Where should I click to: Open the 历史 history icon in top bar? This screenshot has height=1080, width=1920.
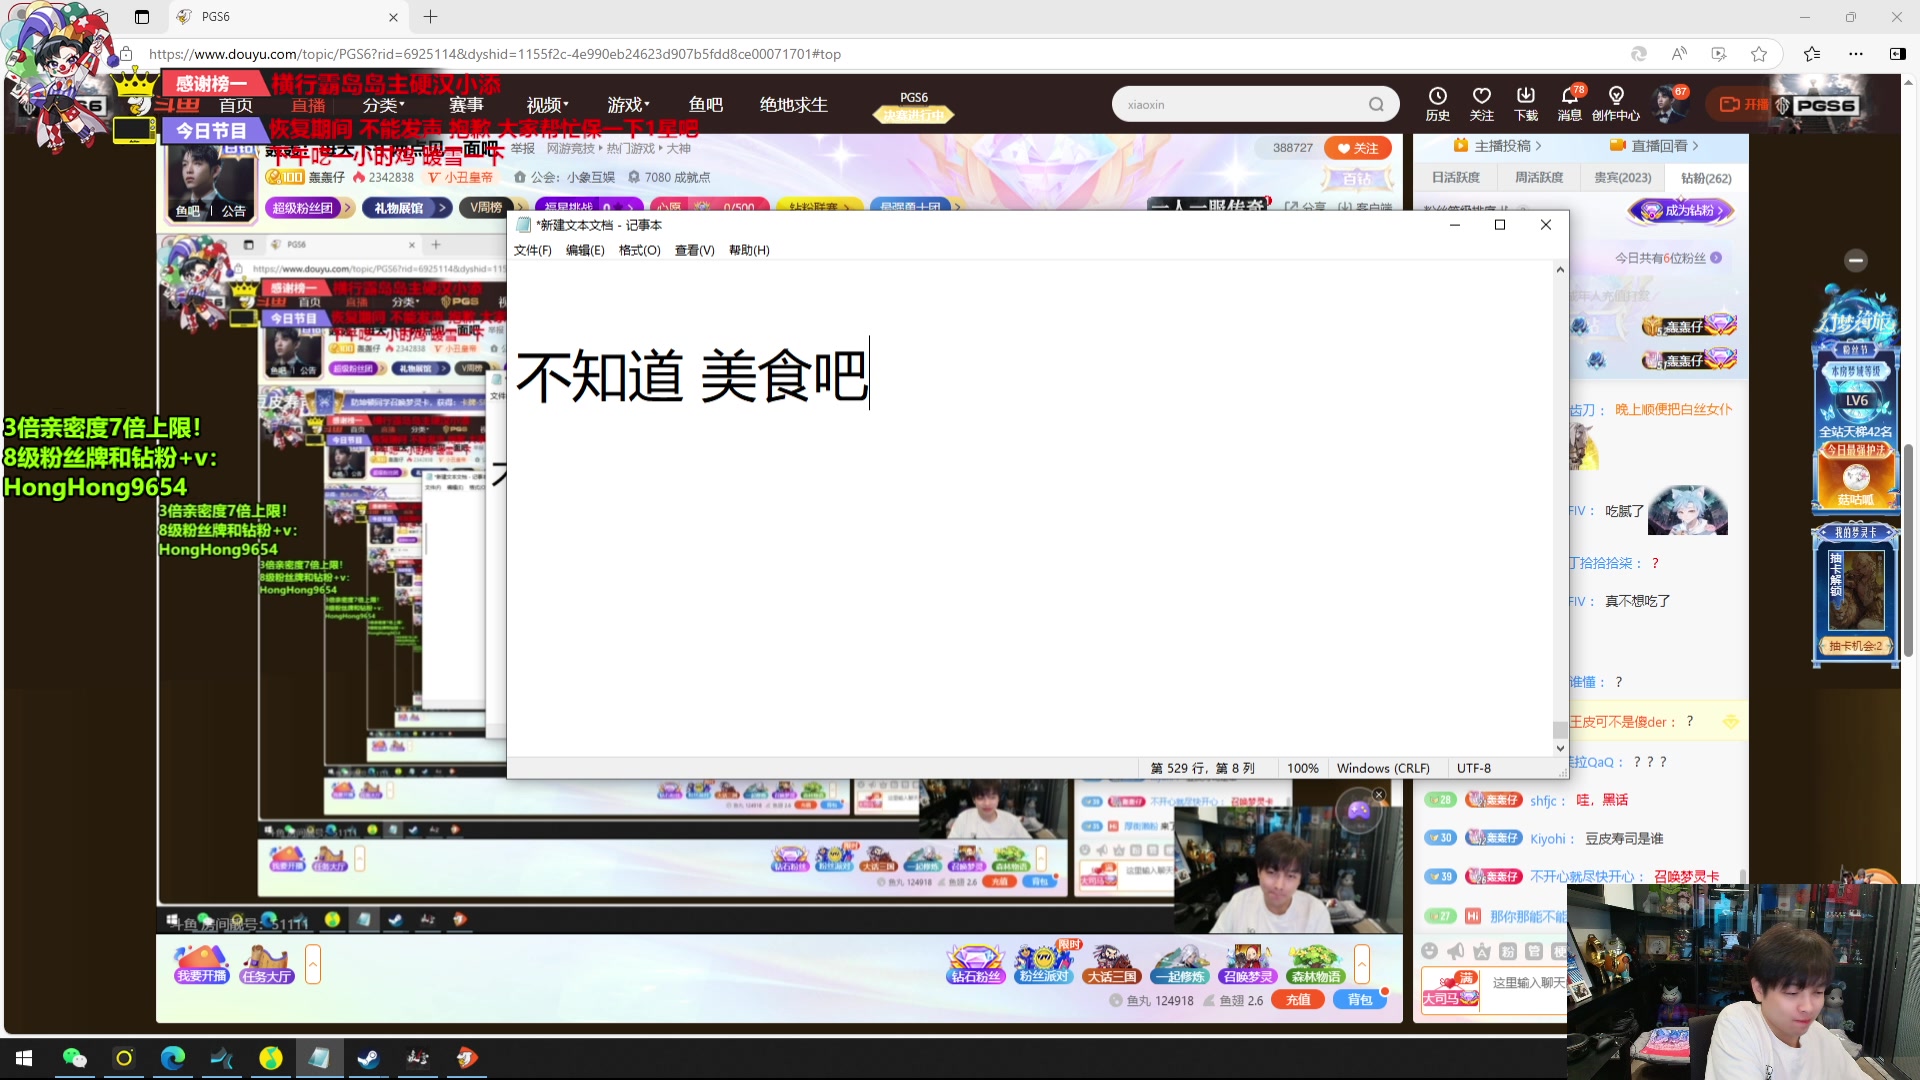point(1437,103)
